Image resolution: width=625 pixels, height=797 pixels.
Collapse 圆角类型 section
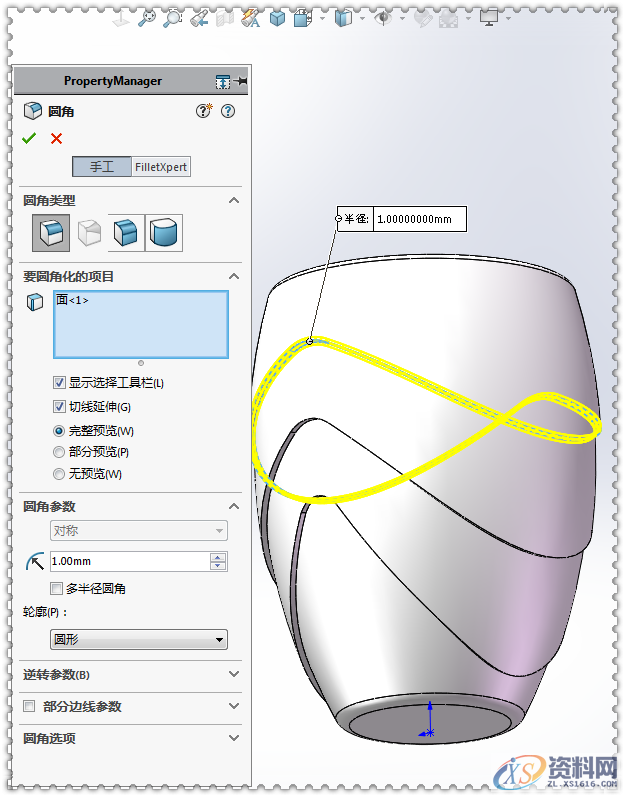(234, 200)
